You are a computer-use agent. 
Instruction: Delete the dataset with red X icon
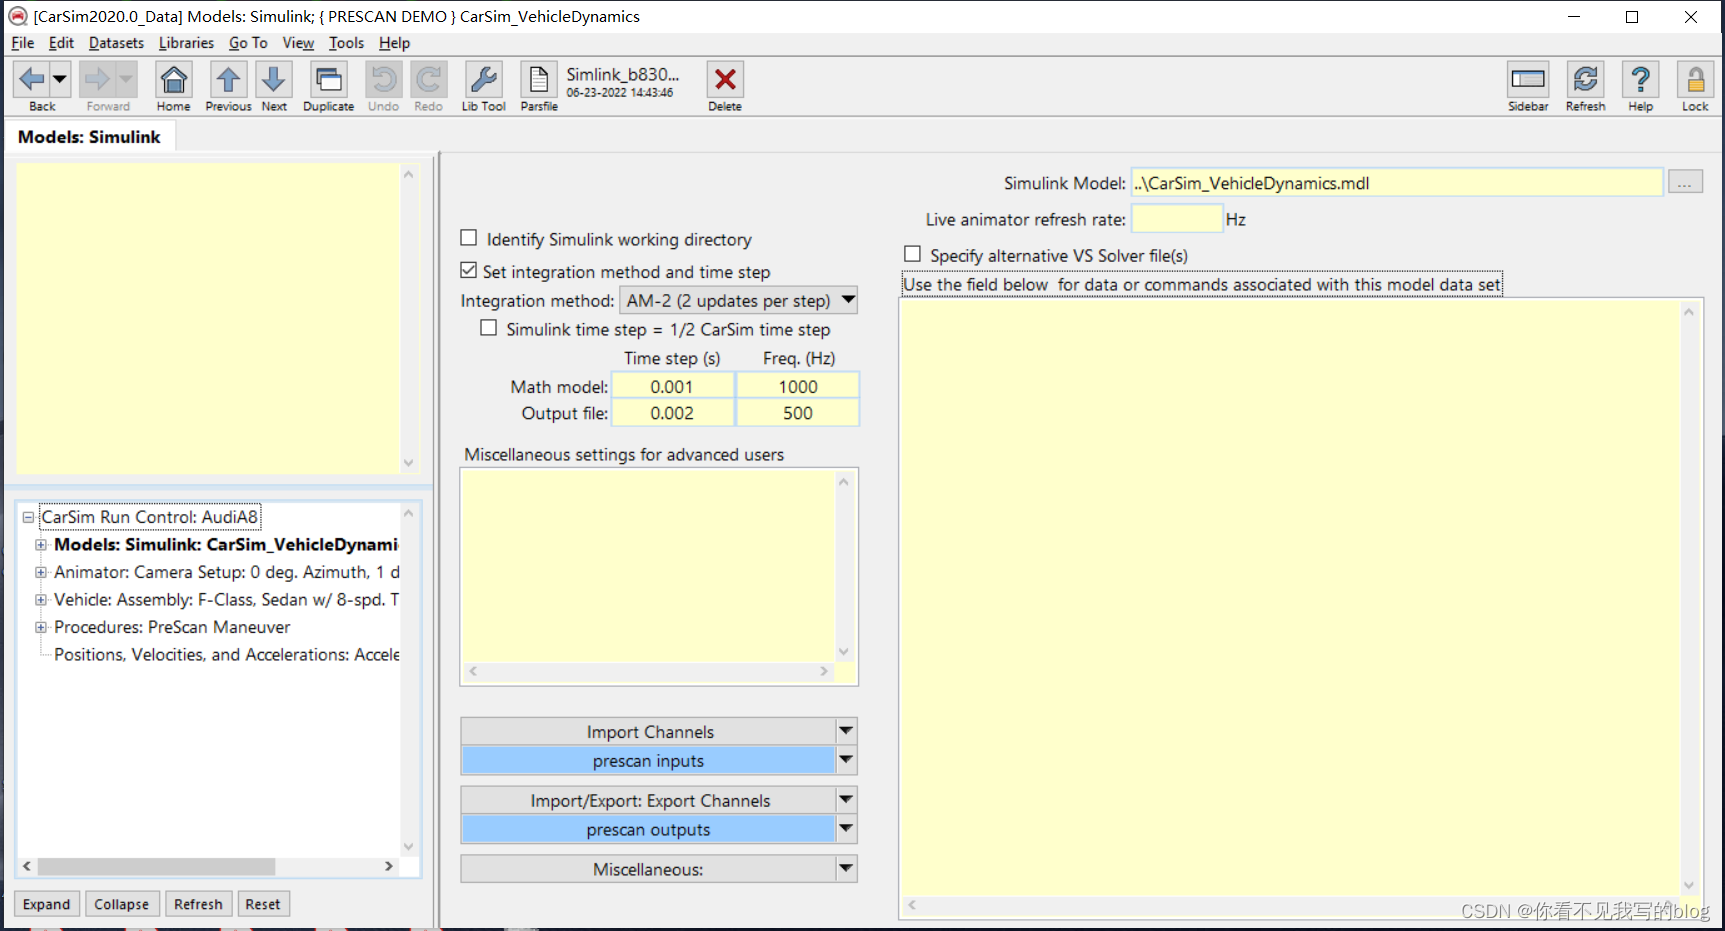[x=725, y=79]
